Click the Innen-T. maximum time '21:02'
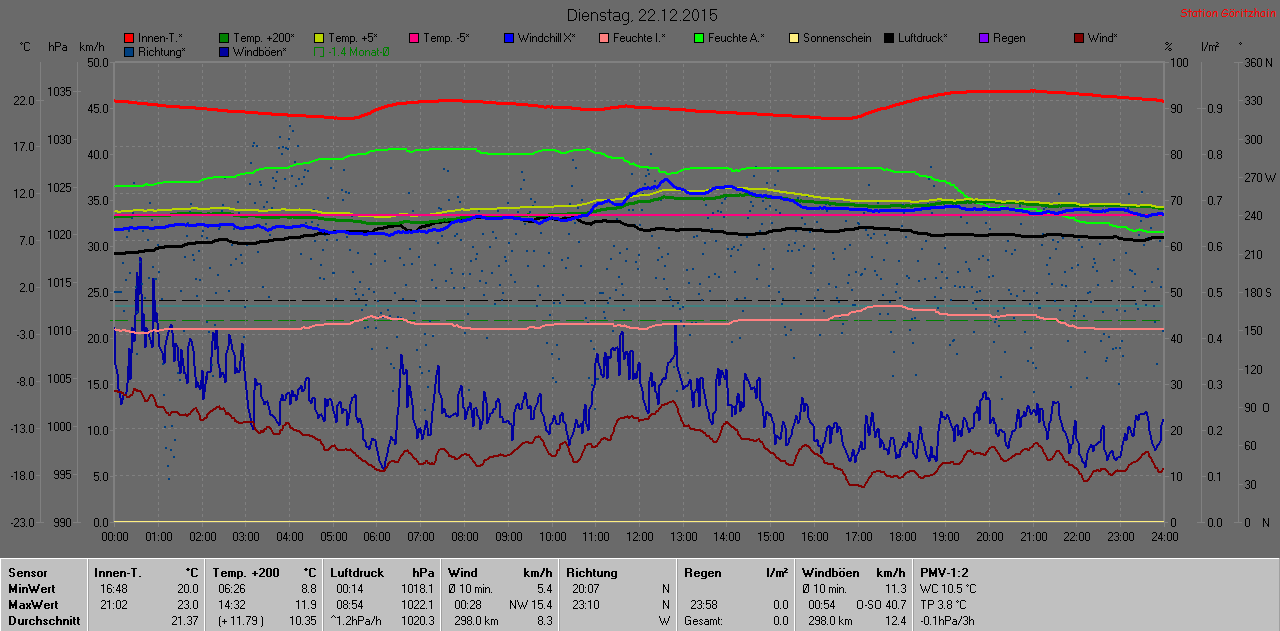Viewport: 1280px width, 631px height. click(x=112, y=605)
